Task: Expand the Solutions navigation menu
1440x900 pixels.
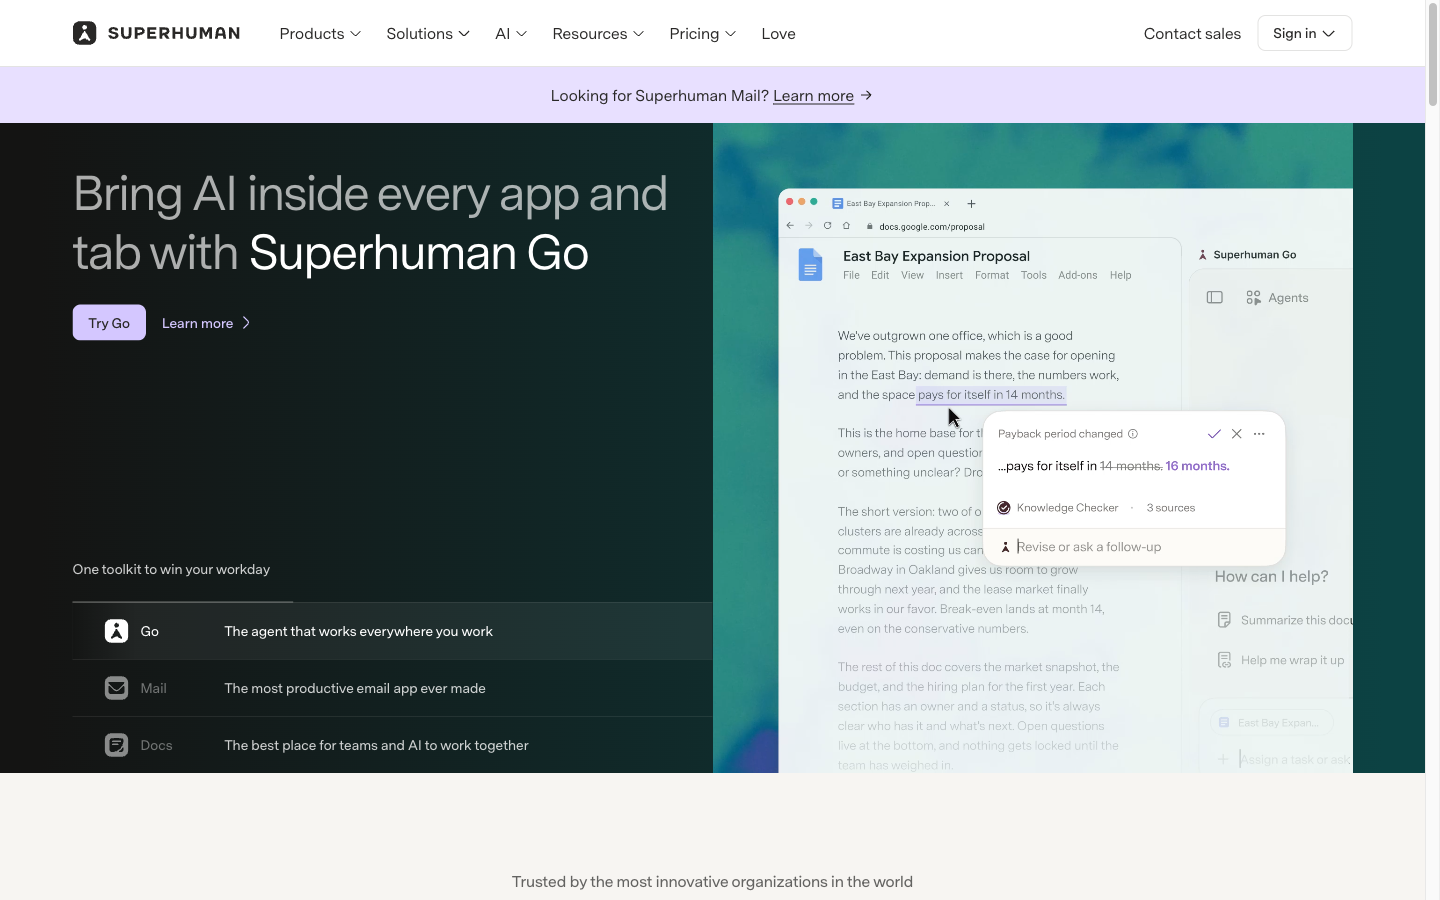Action: coord(428,34)
